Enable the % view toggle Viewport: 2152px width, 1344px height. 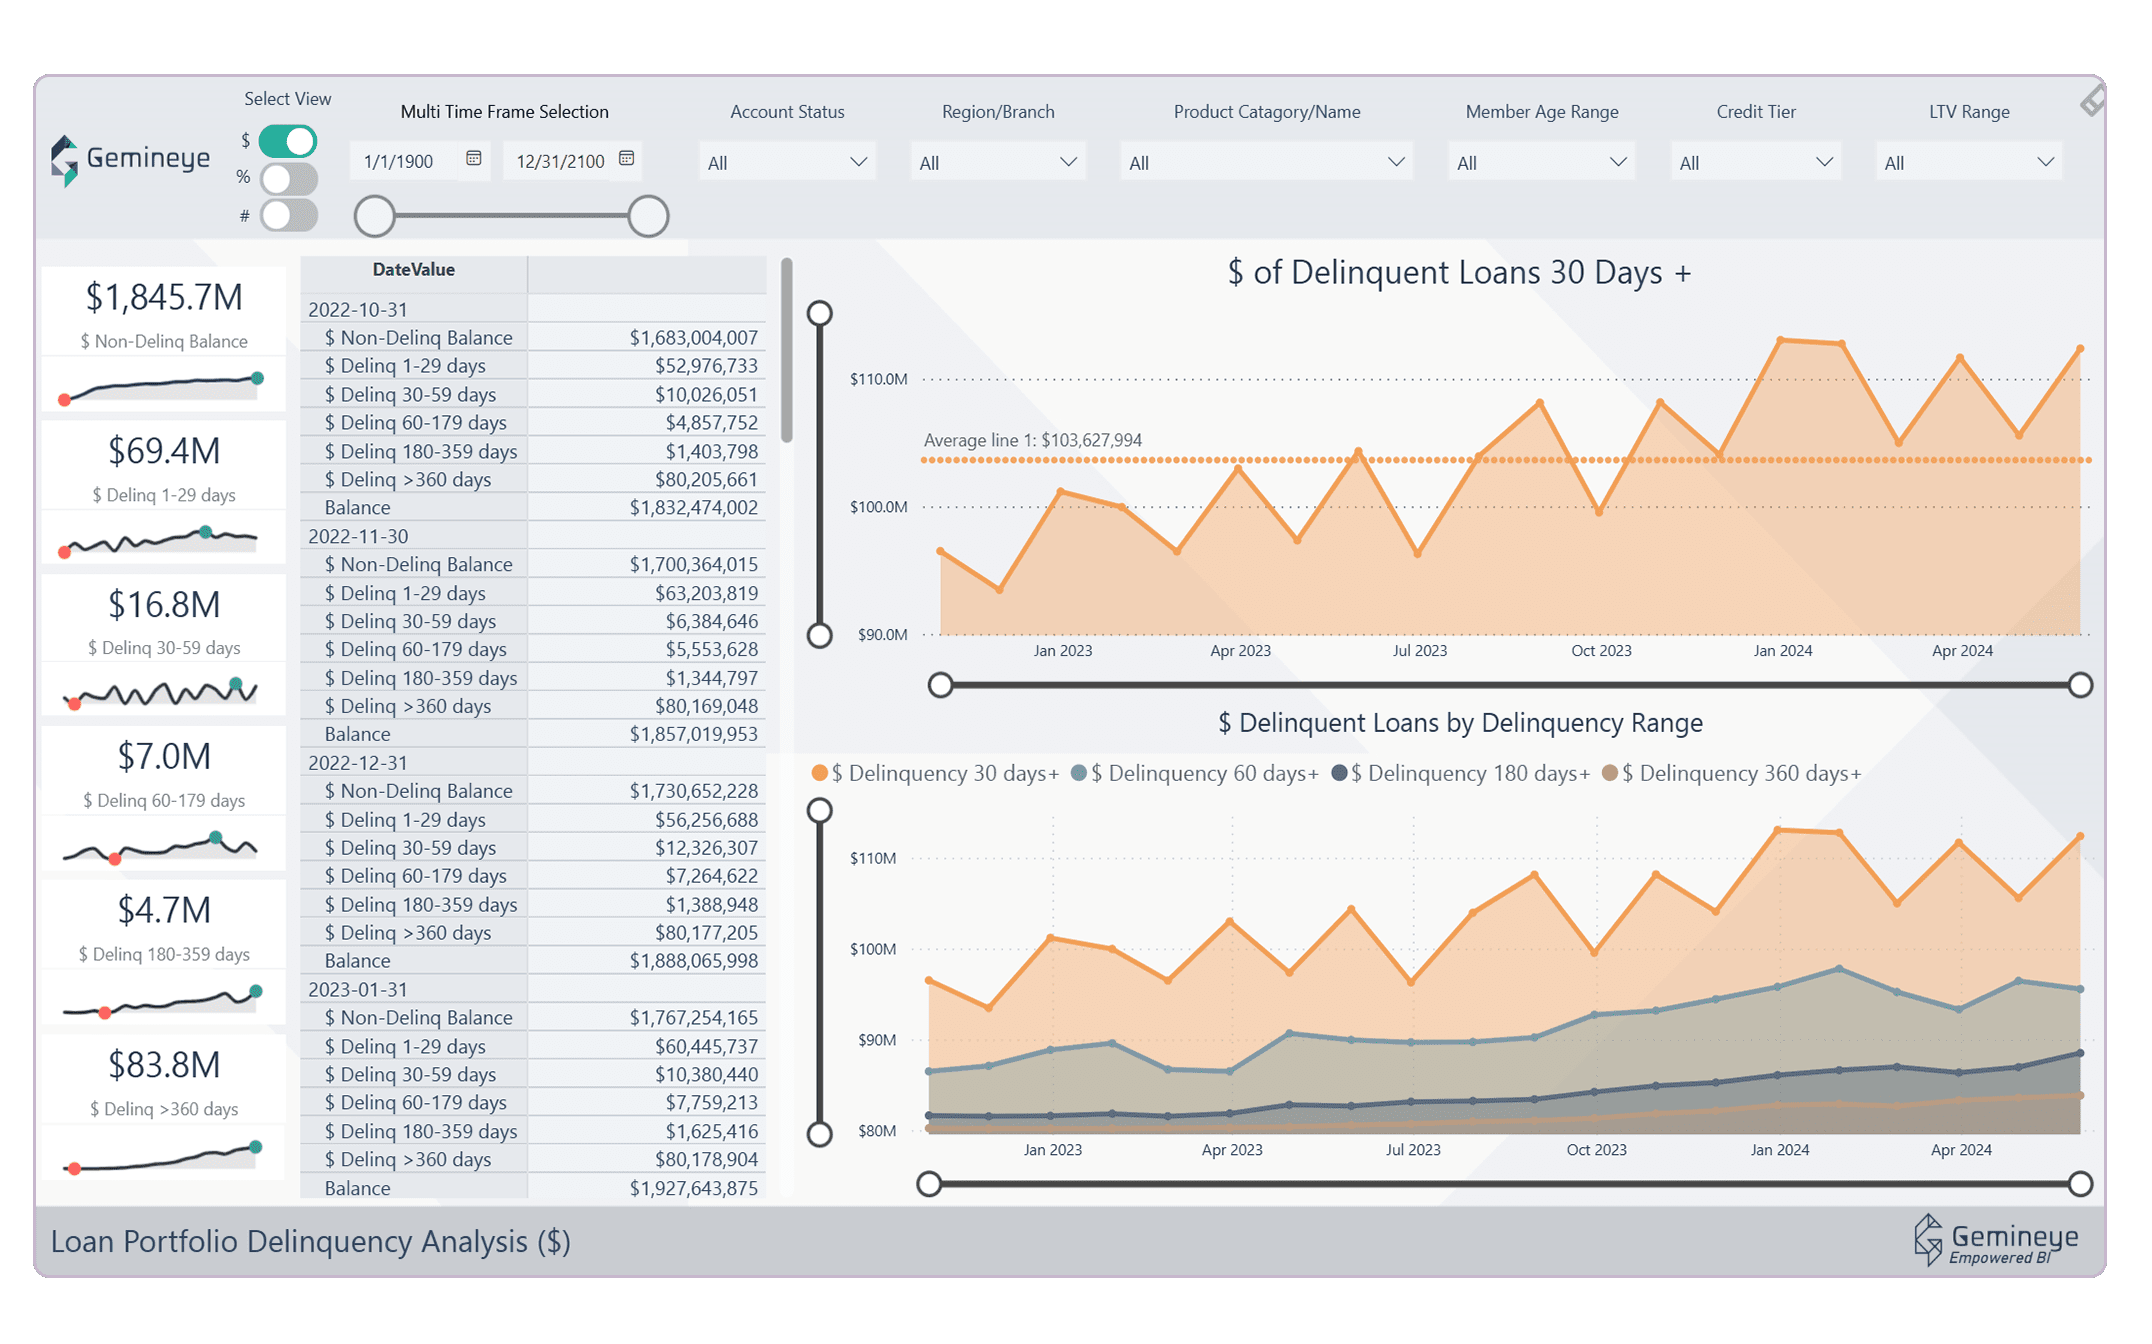[288, 178]
